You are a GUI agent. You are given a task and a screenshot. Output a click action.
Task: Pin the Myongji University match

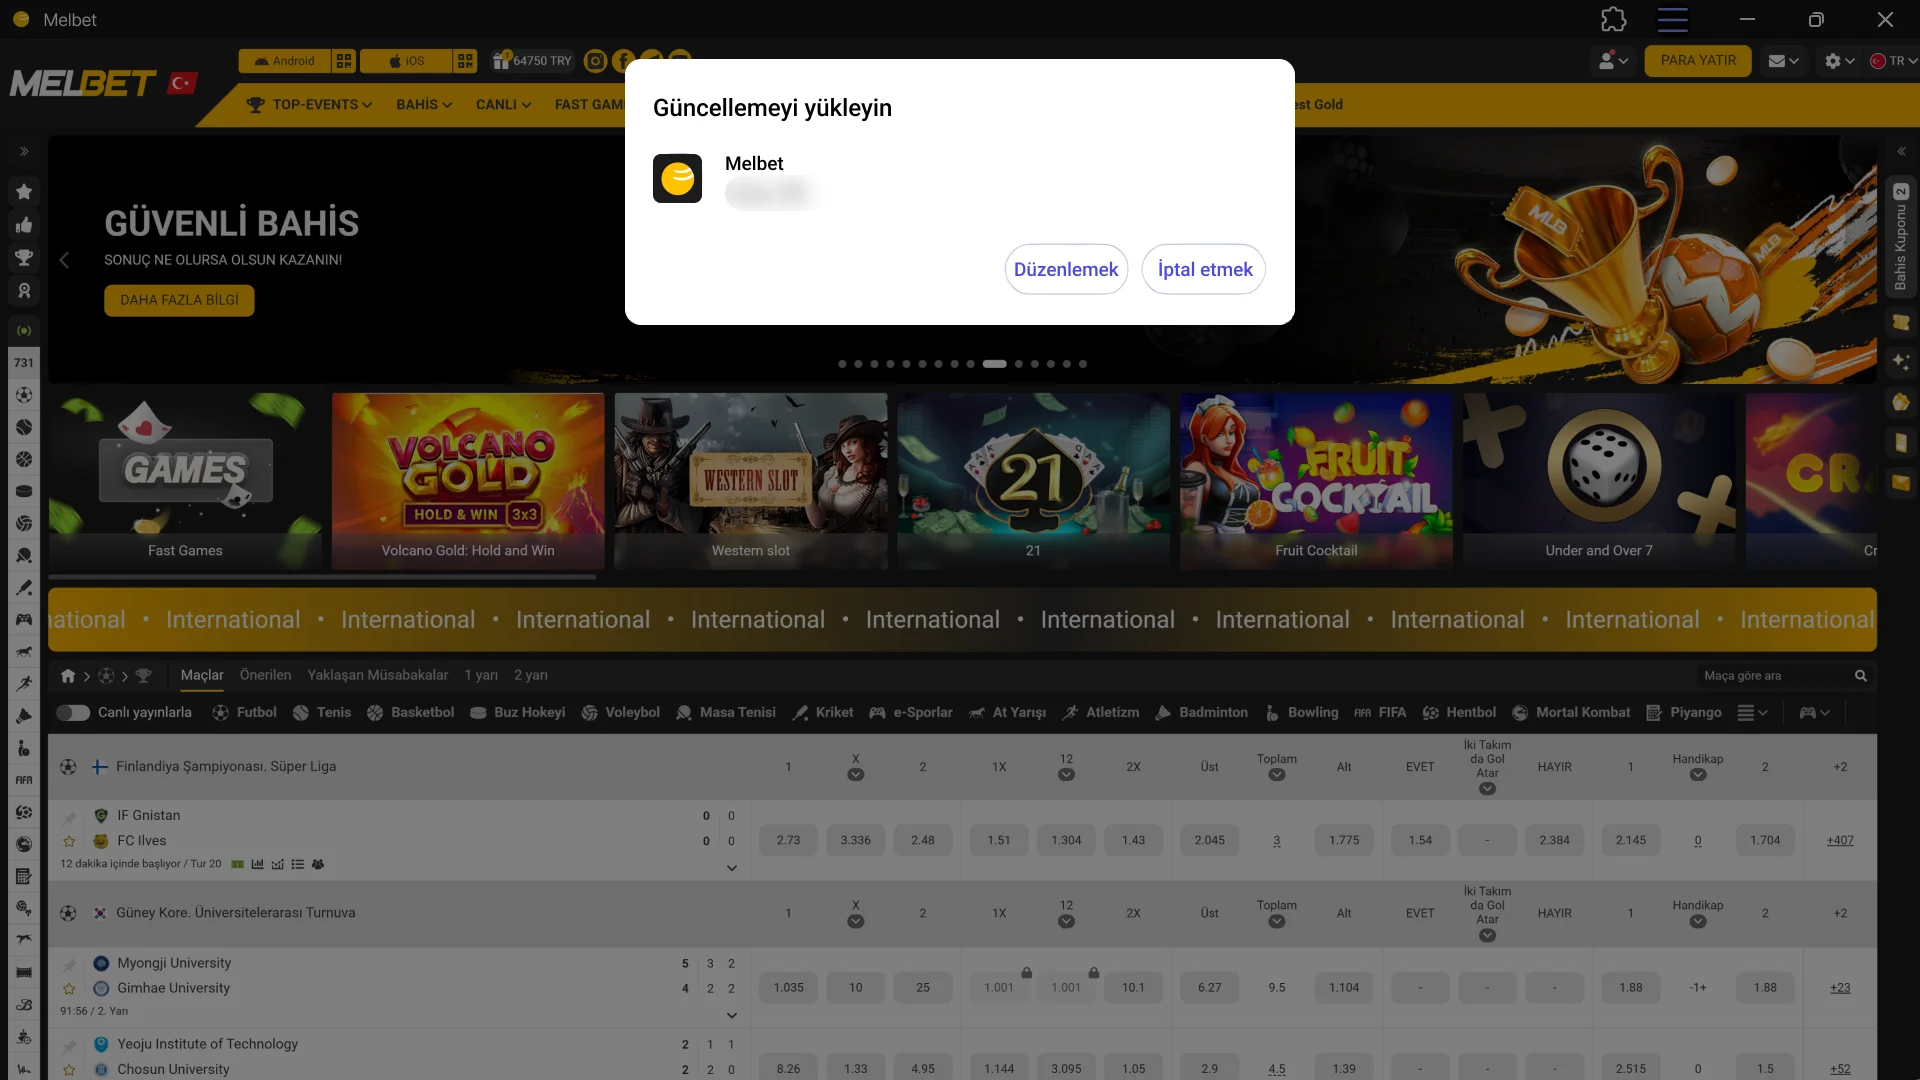pyautogui.click(x=69, y=965)
